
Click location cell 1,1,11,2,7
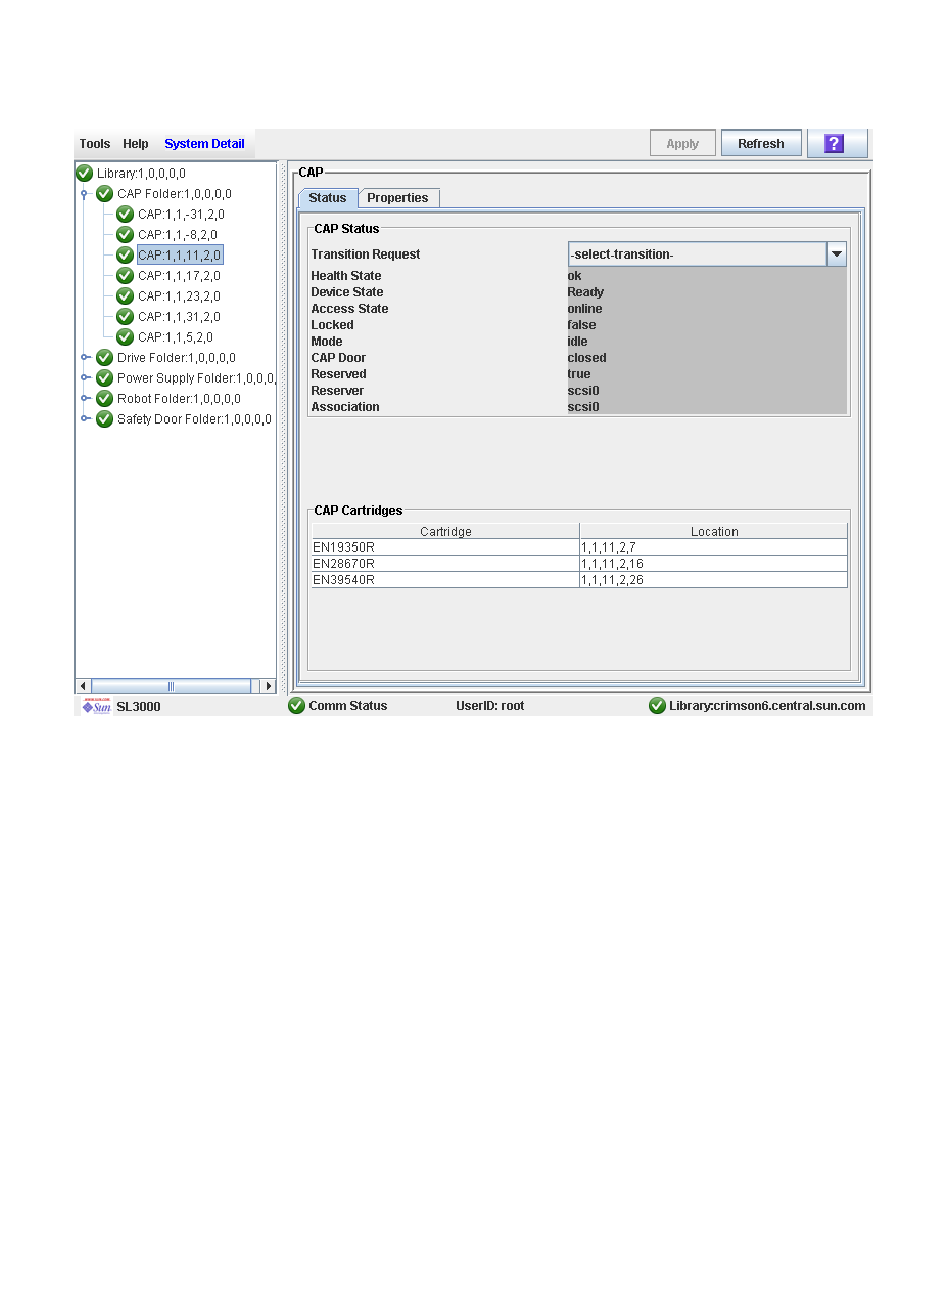click(714, 548)
